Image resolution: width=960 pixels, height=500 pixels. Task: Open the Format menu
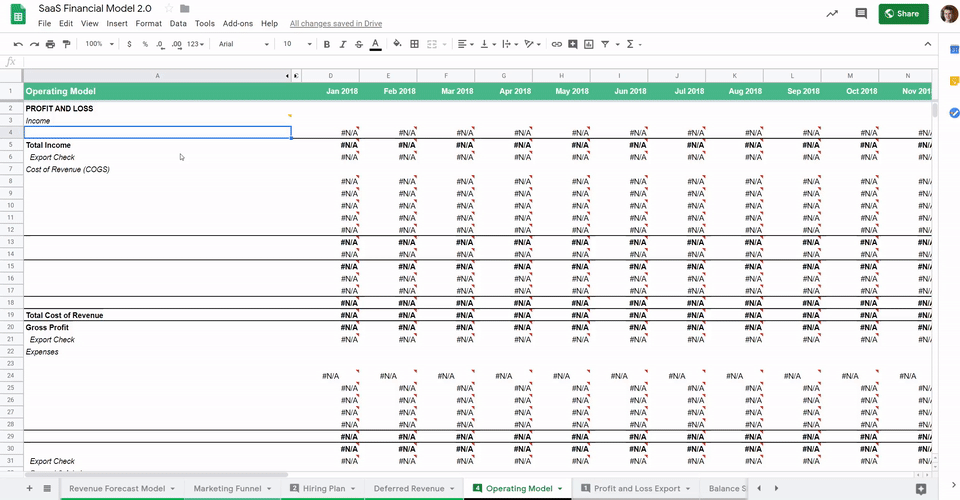148,23
